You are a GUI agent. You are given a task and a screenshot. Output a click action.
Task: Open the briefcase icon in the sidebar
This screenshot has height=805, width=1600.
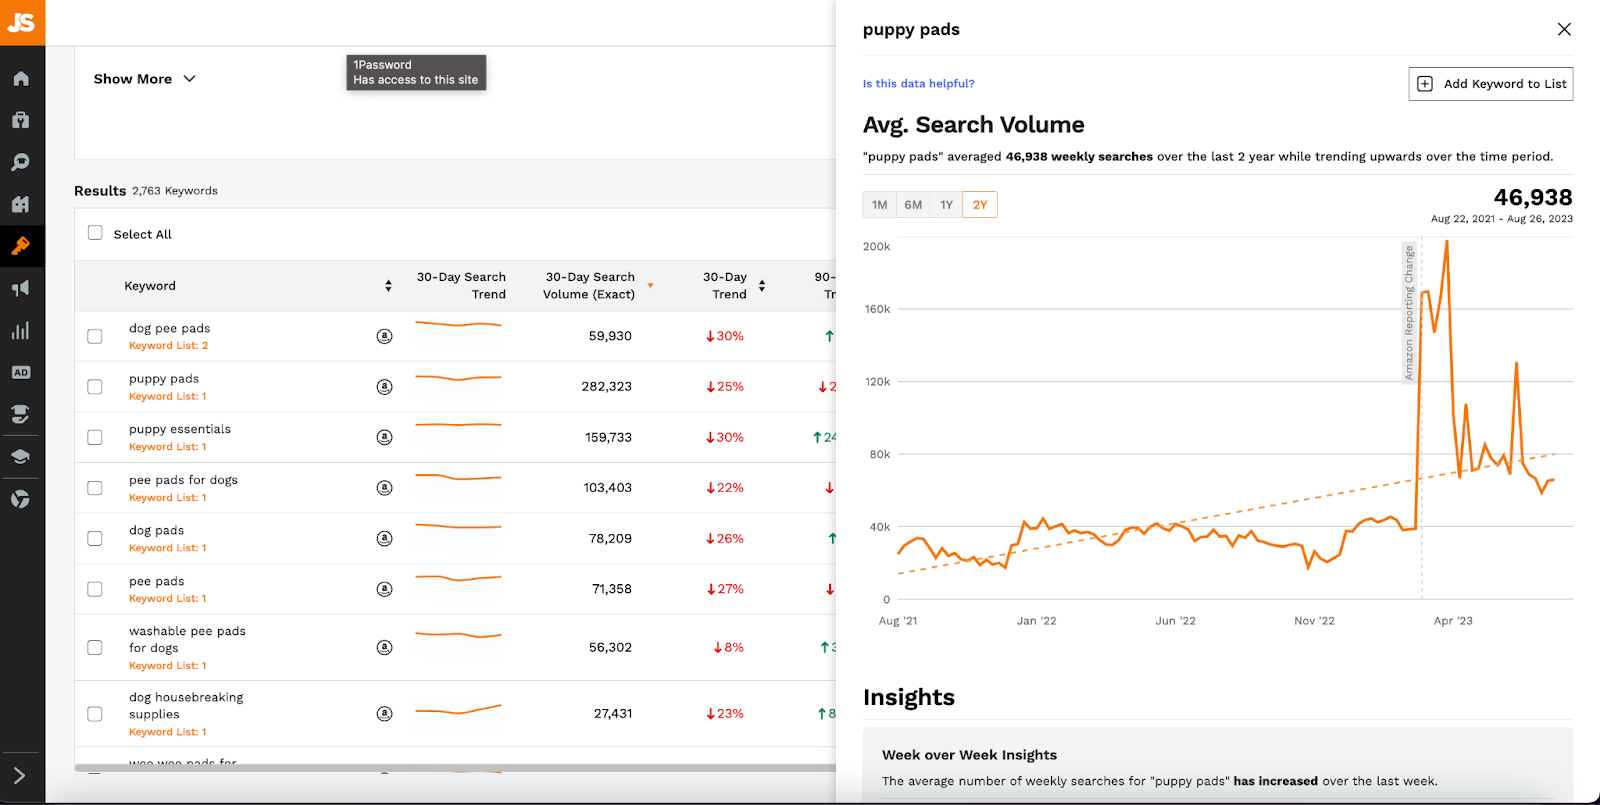click(x=21, y=120)
